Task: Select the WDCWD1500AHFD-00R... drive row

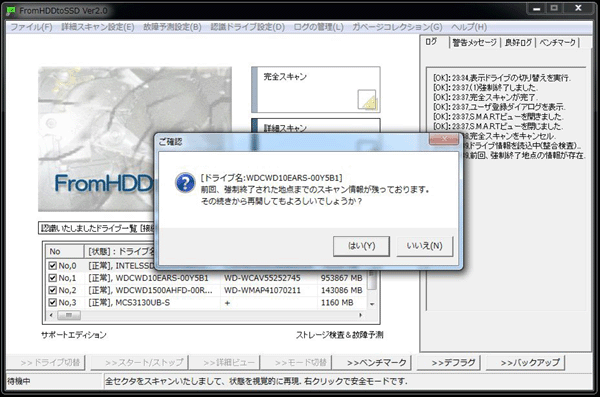Action: click(x=207, y=290)
